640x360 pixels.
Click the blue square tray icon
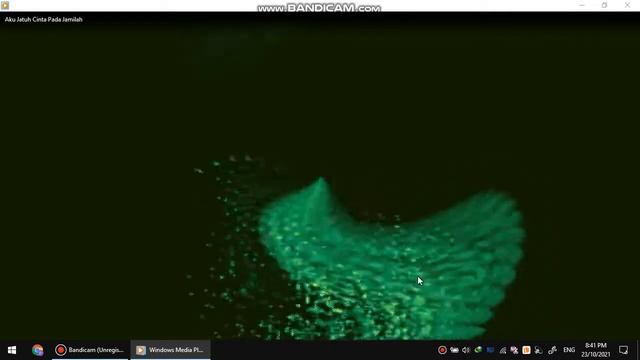490,350
